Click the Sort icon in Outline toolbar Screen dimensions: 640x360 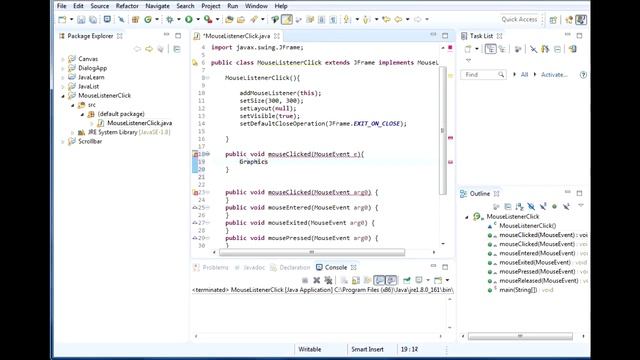519,207
